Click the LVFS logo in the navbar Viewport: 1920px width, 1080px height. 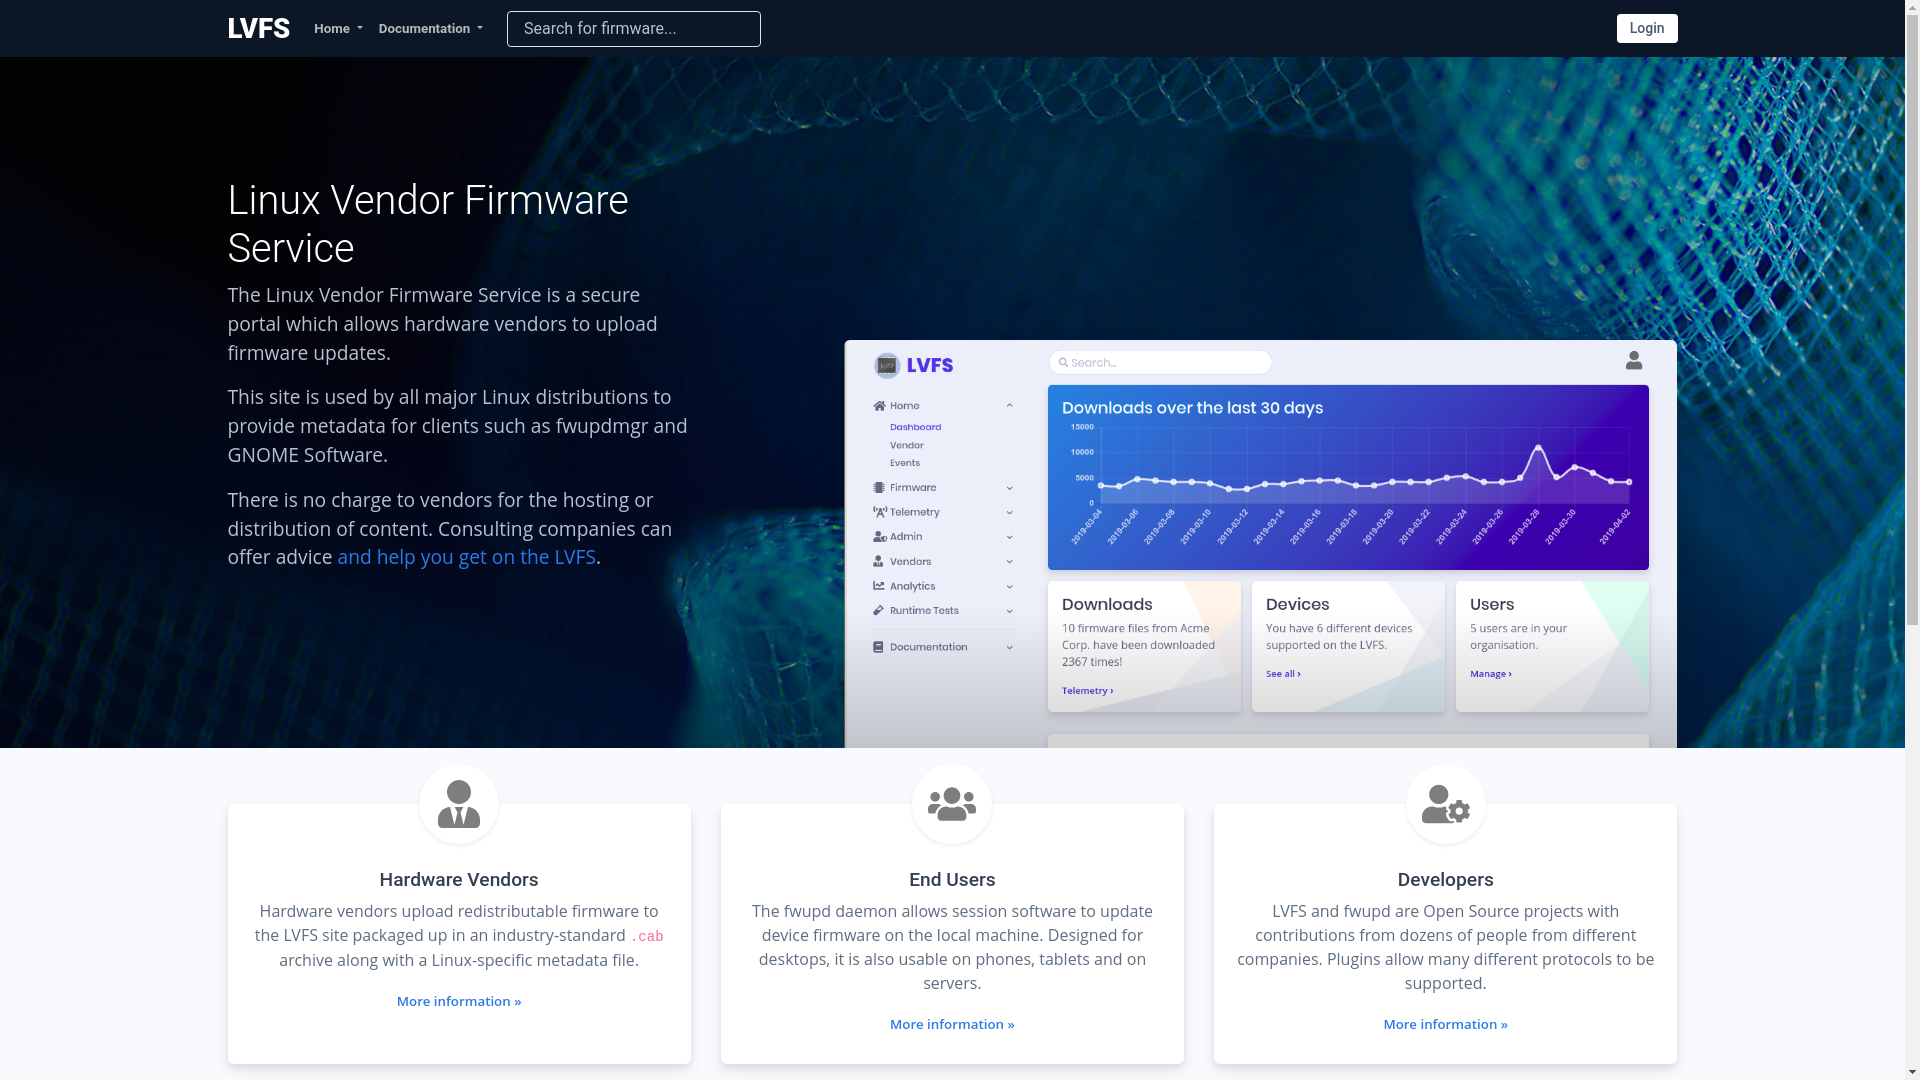258,28
